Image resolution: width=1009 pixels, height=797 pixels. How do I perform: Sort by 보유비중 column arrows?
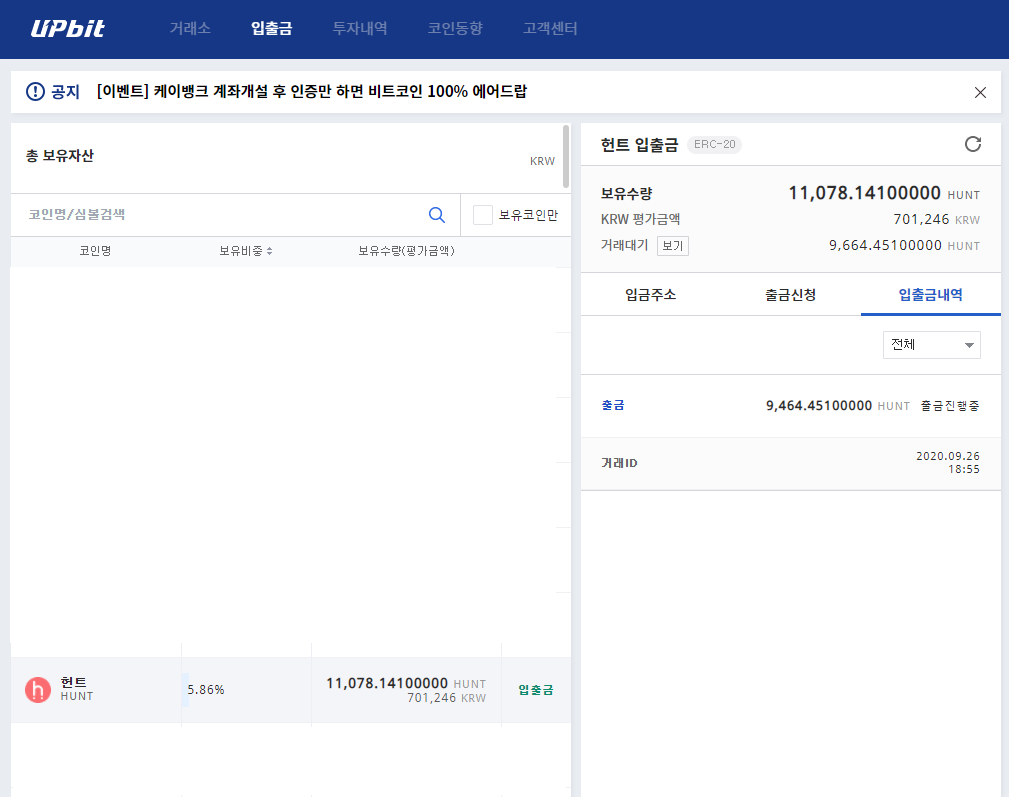tap(270, 252)
